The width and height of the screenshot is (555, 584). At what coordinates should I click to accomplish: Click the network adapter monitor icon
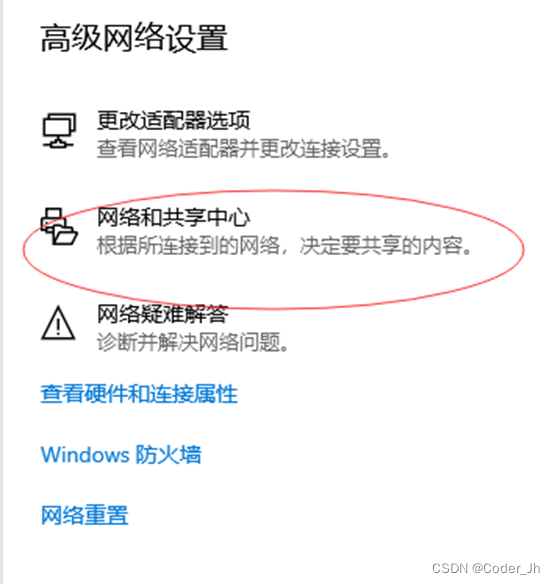click(59, 130)
